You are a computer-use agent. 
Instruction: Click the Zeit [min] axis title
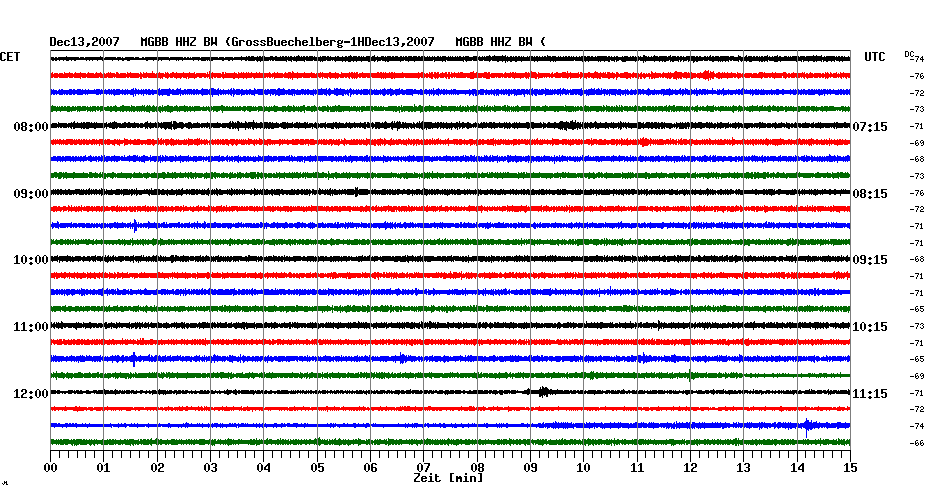(448, 478)
